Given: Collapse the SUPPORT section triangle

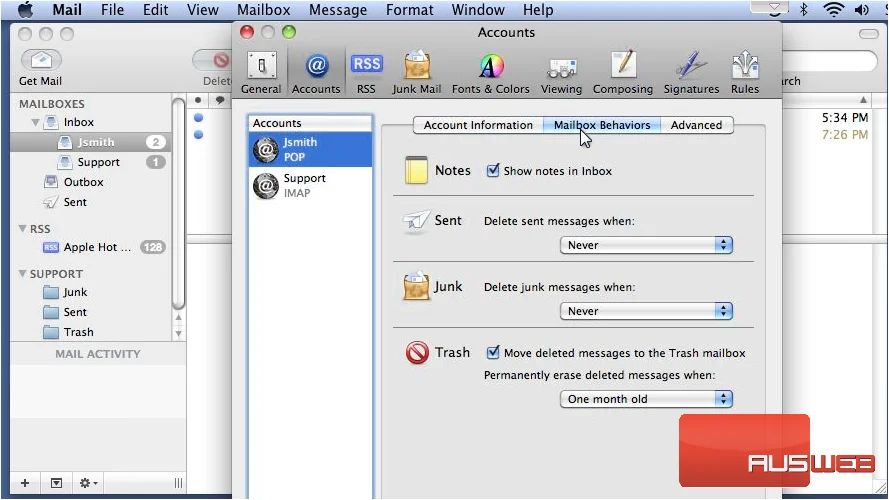Looking at the screenshot, I should pyautogui.click(x=23, y=274).
